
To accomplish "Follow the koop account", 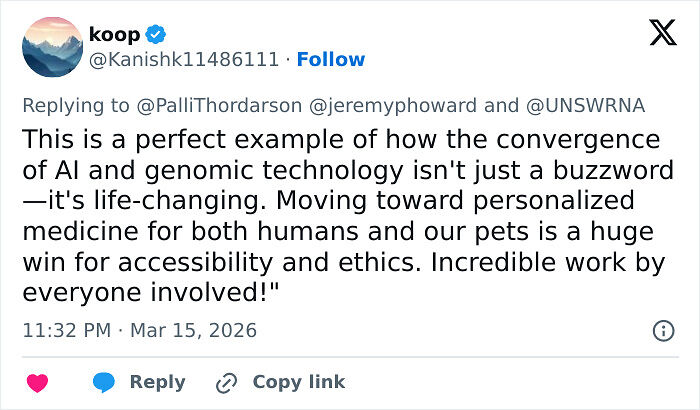I will [331, 59].
